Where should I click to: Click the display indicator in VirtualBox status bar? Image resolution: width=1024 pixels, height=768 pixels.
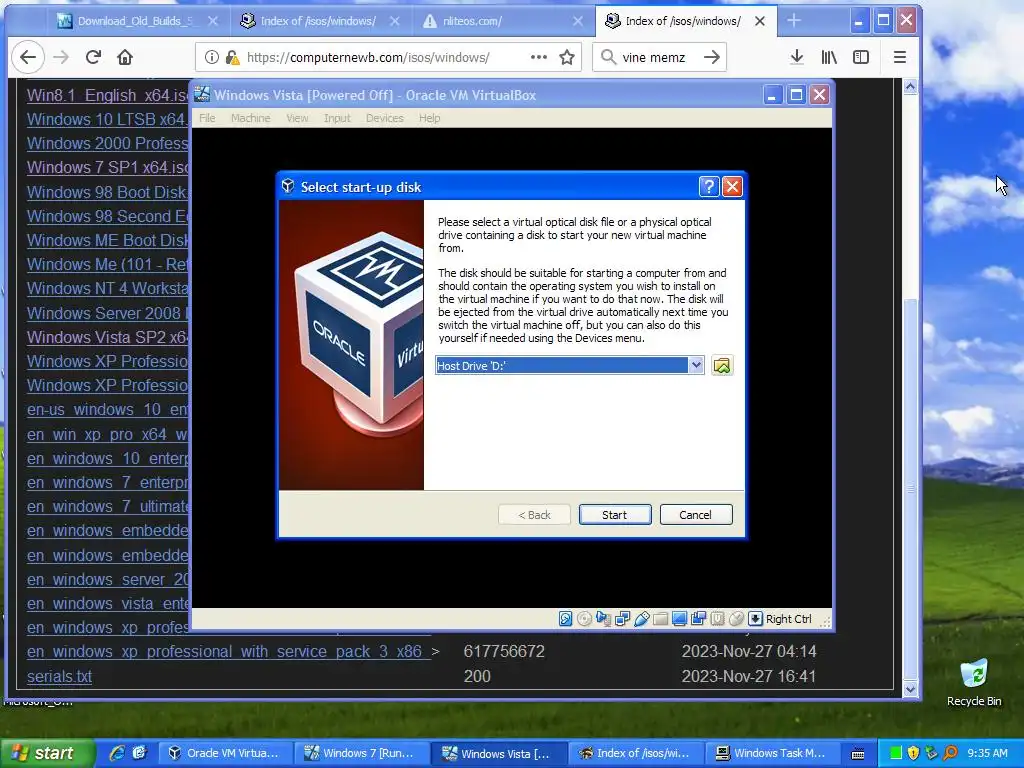679,618
